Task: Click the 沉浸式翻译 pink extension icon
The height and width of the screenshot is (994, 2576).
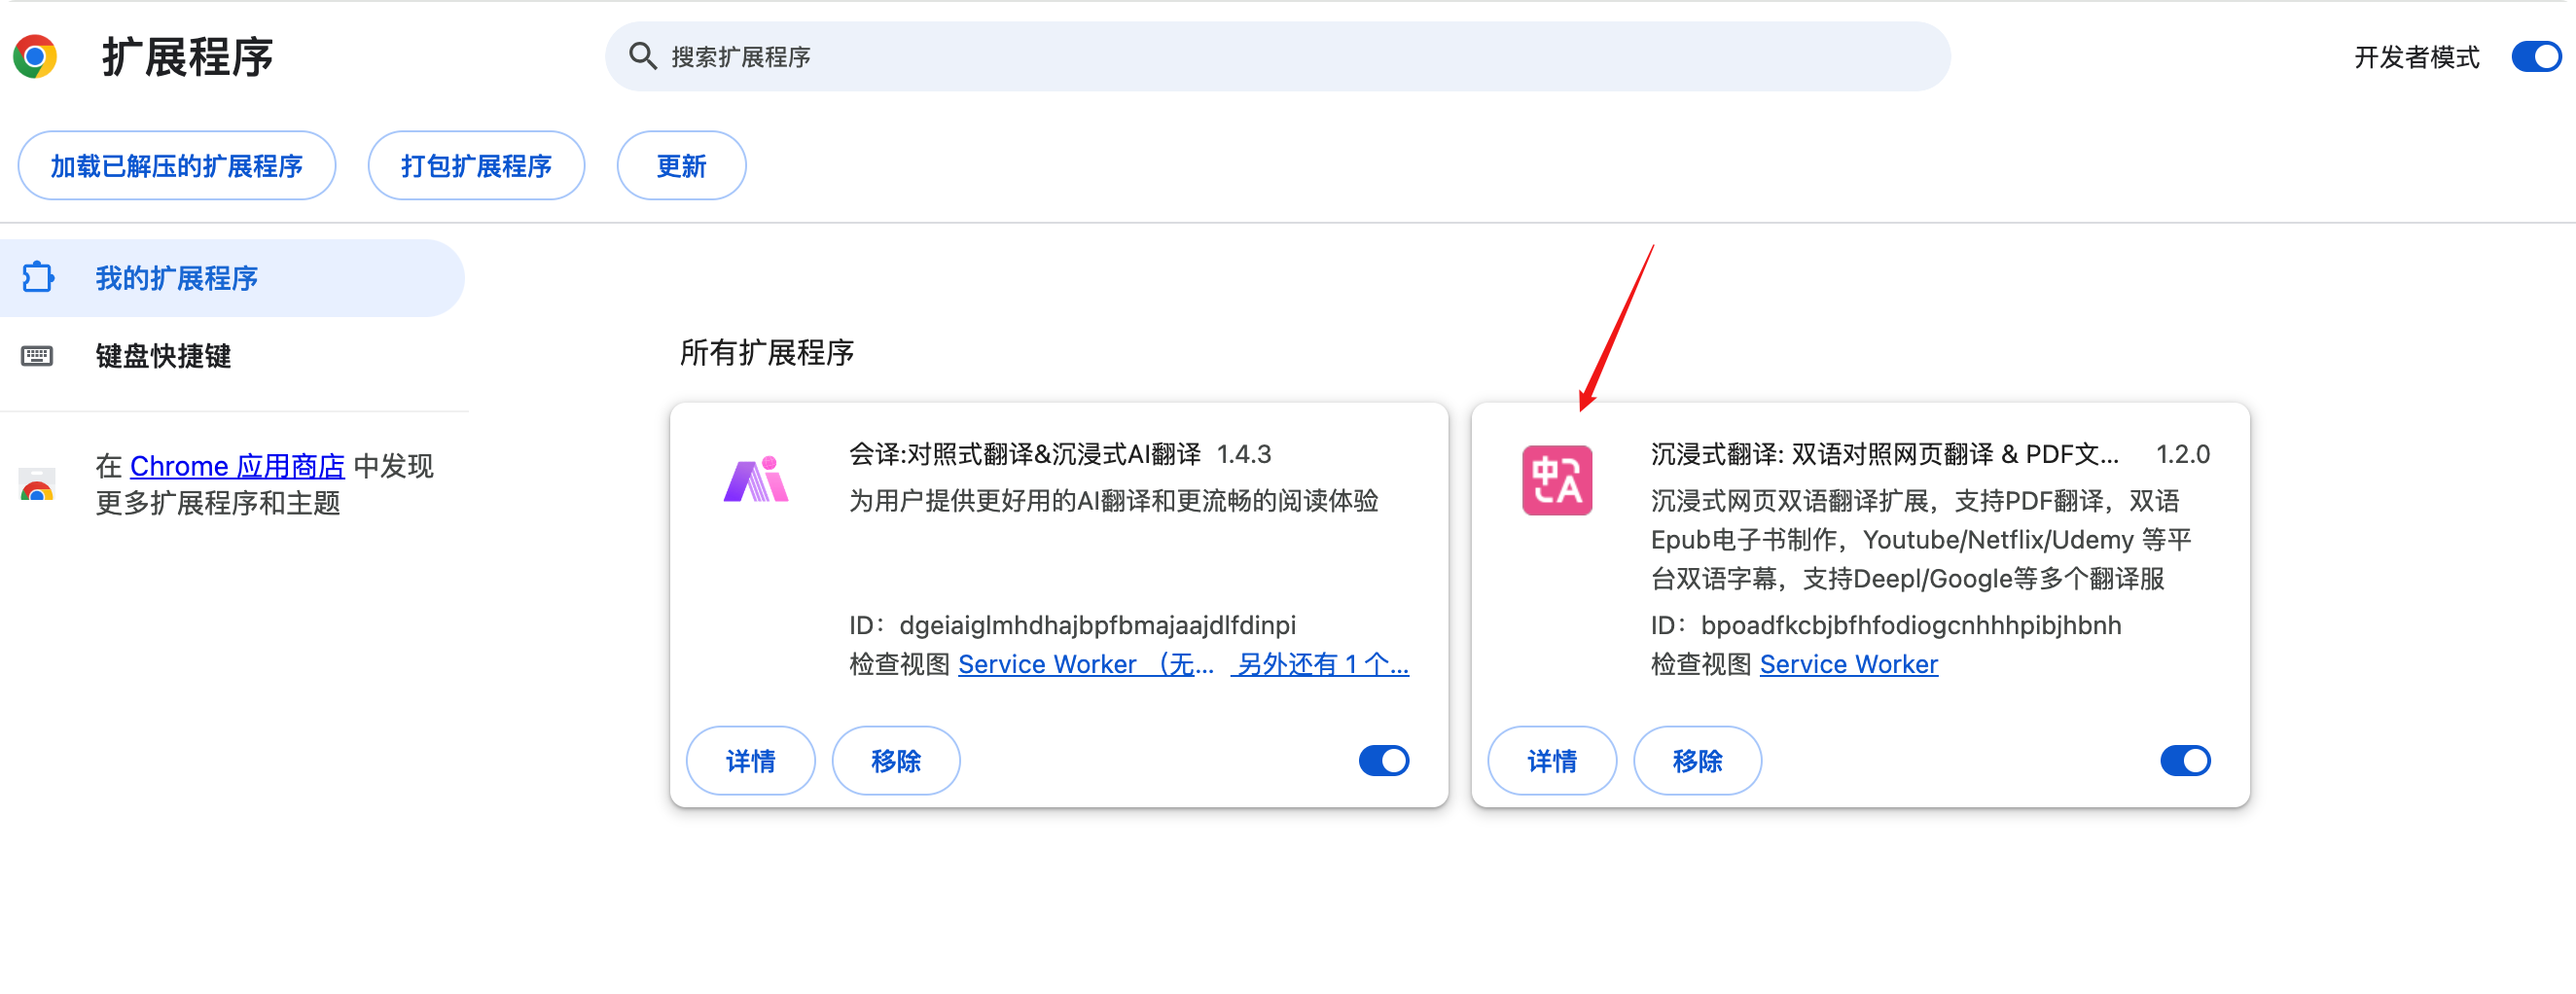Action: pos(1557,480)
